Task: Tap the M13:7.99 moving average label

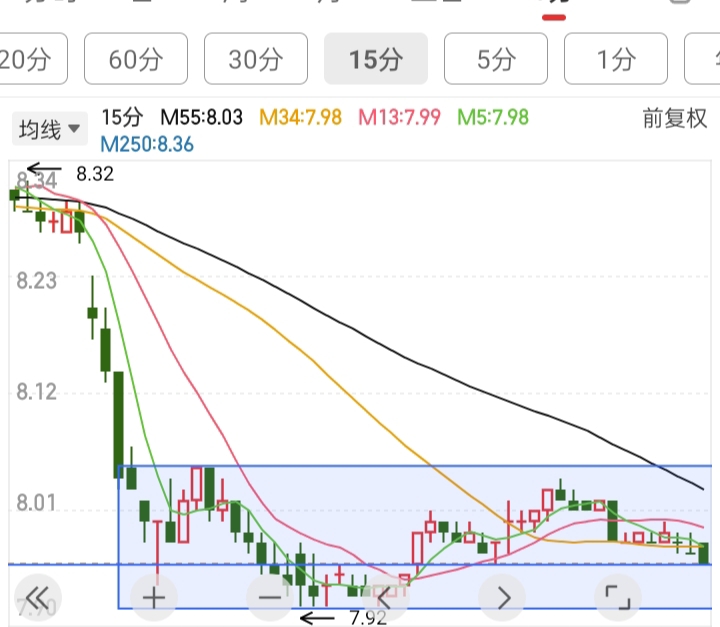Action: click(x=399, y=118)
